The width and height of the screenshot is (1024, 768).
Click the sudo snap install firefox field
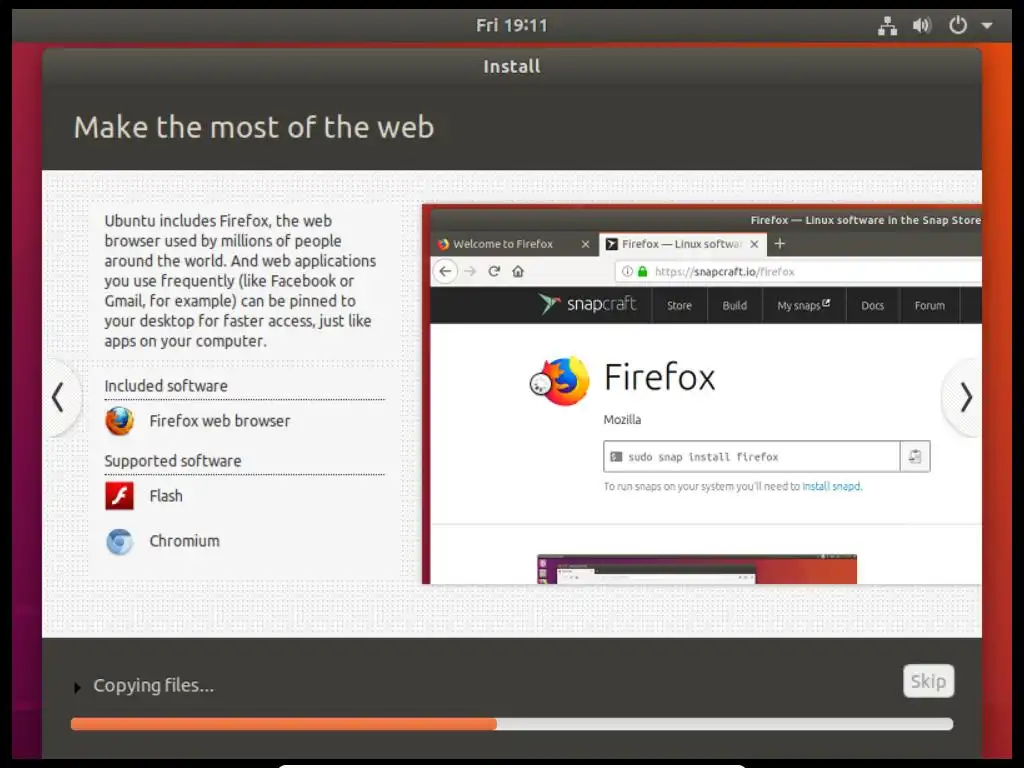pyautogui.click(x=752, y=456)
